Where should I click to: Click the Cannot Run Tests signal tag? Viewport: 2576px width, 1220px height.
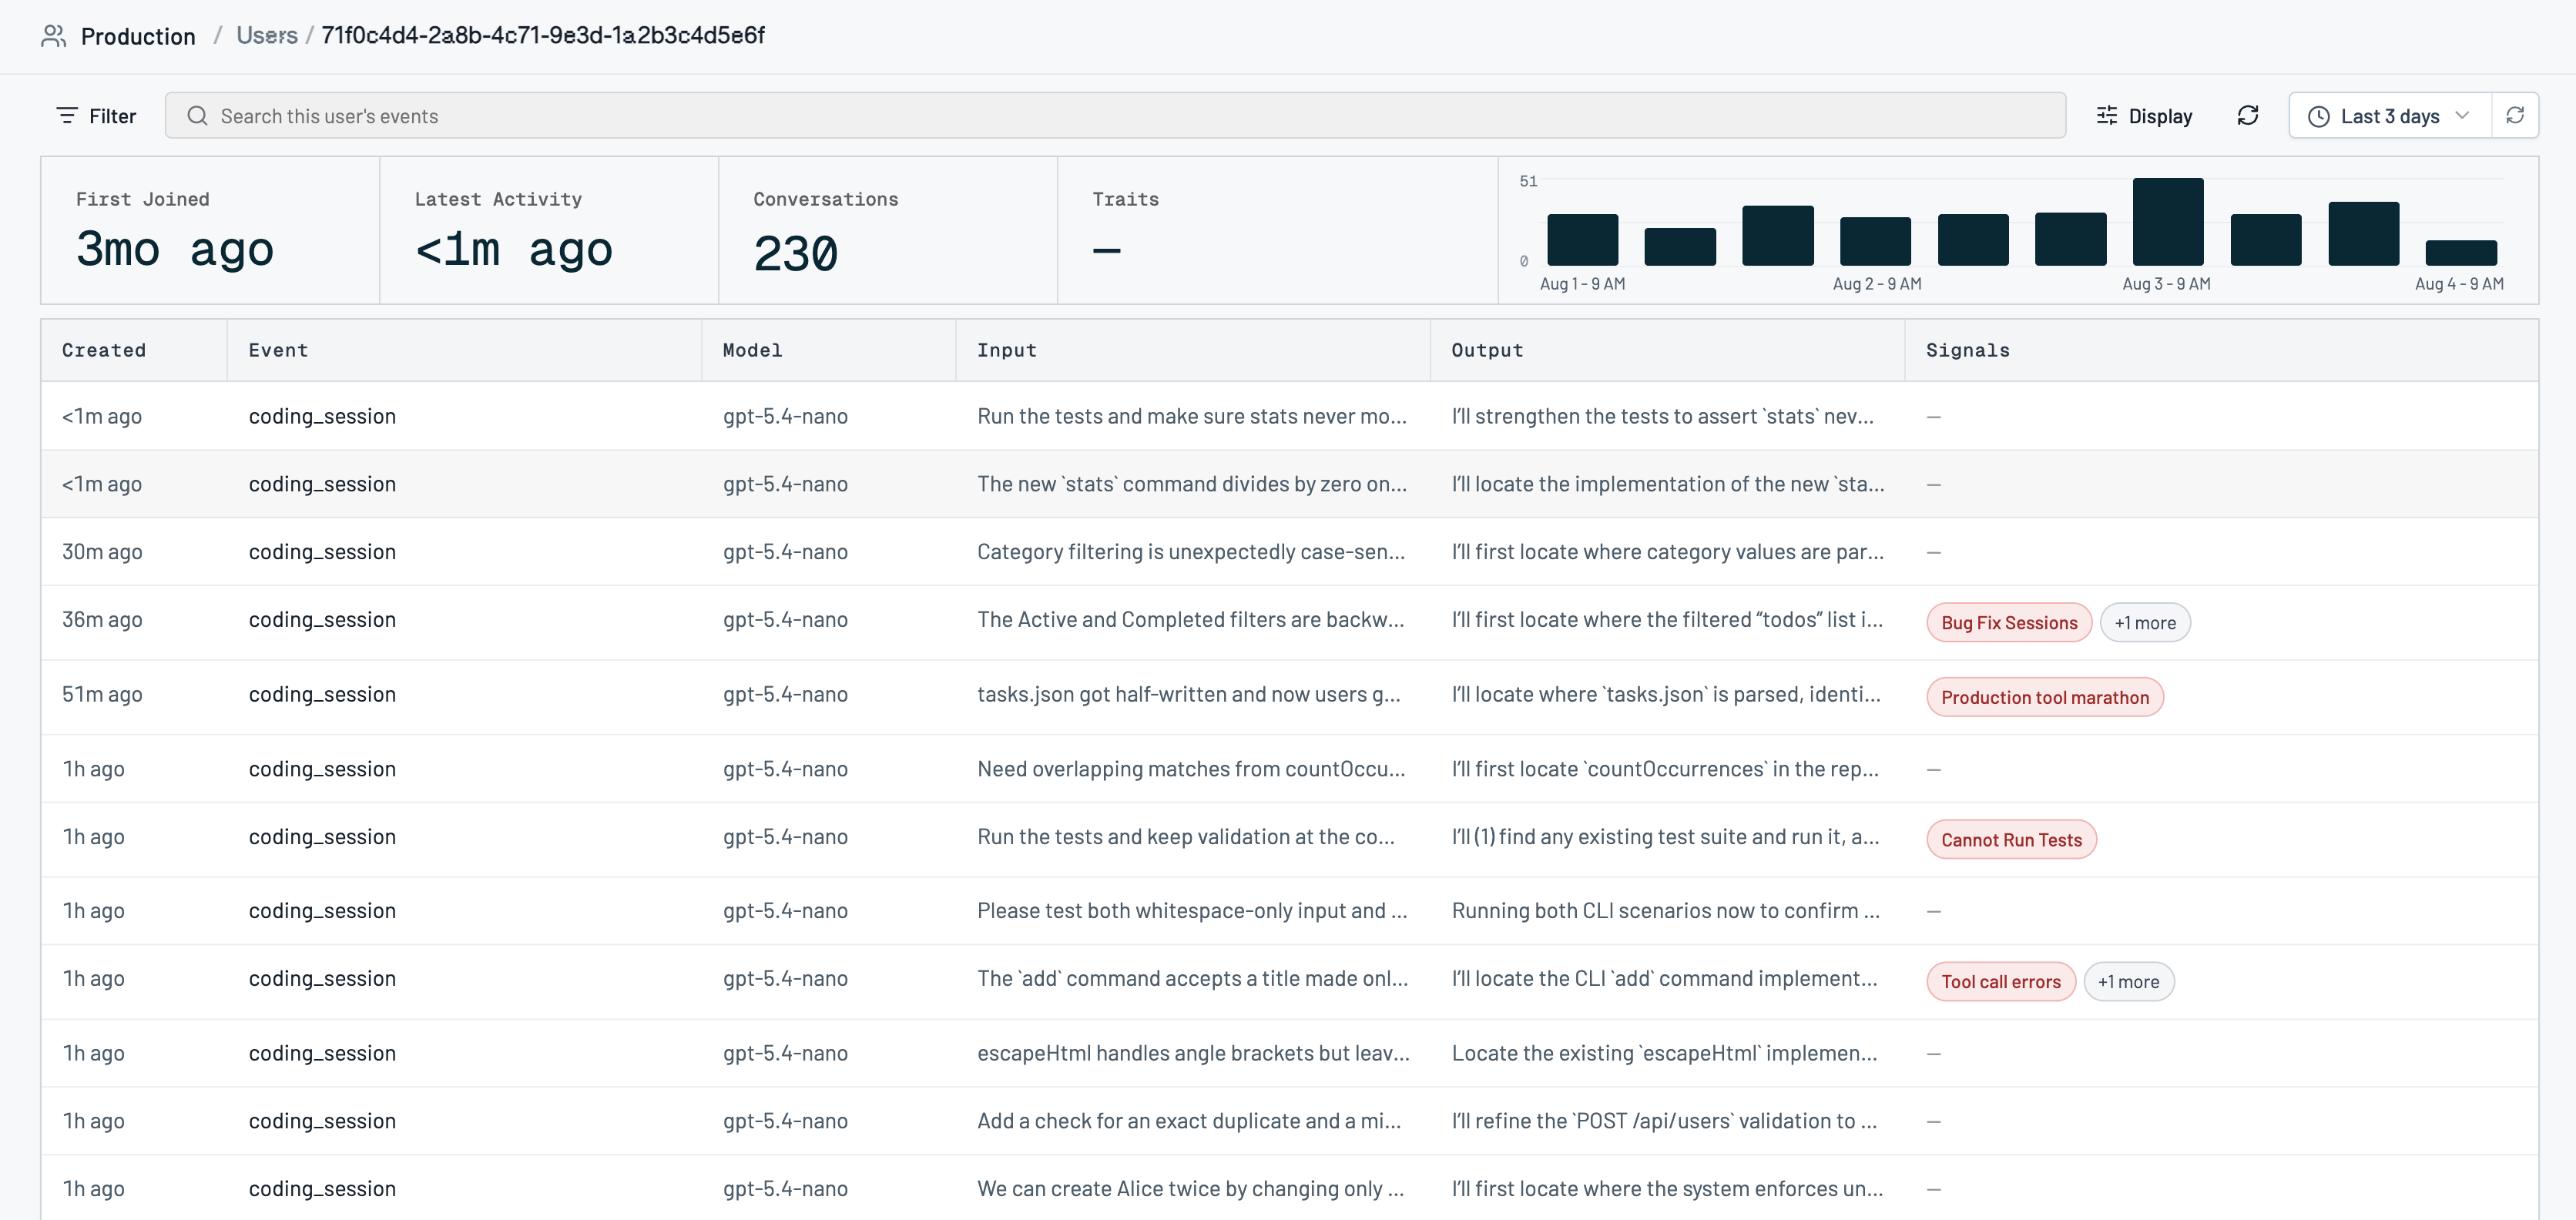point(2011,840)
